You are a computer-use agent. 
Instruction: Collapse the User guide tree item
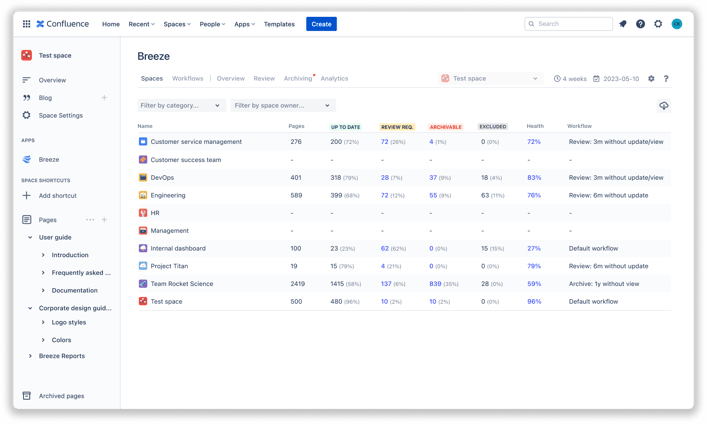point(30,237)
